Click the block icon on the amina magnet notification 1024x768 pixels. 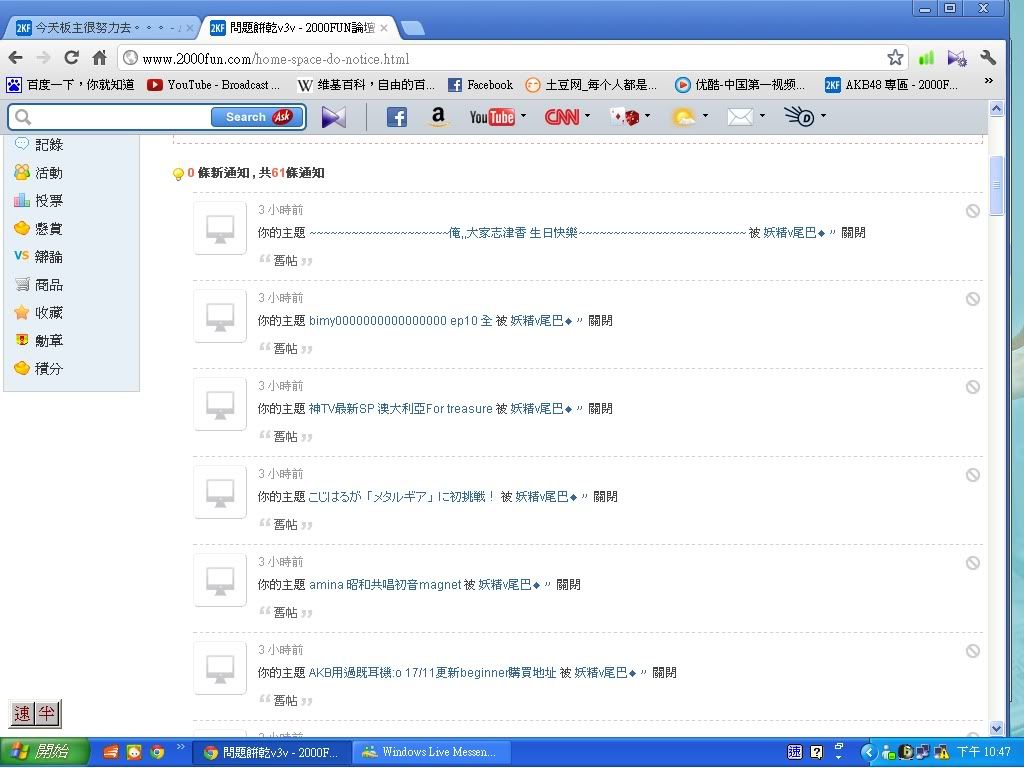click(972, 563)
